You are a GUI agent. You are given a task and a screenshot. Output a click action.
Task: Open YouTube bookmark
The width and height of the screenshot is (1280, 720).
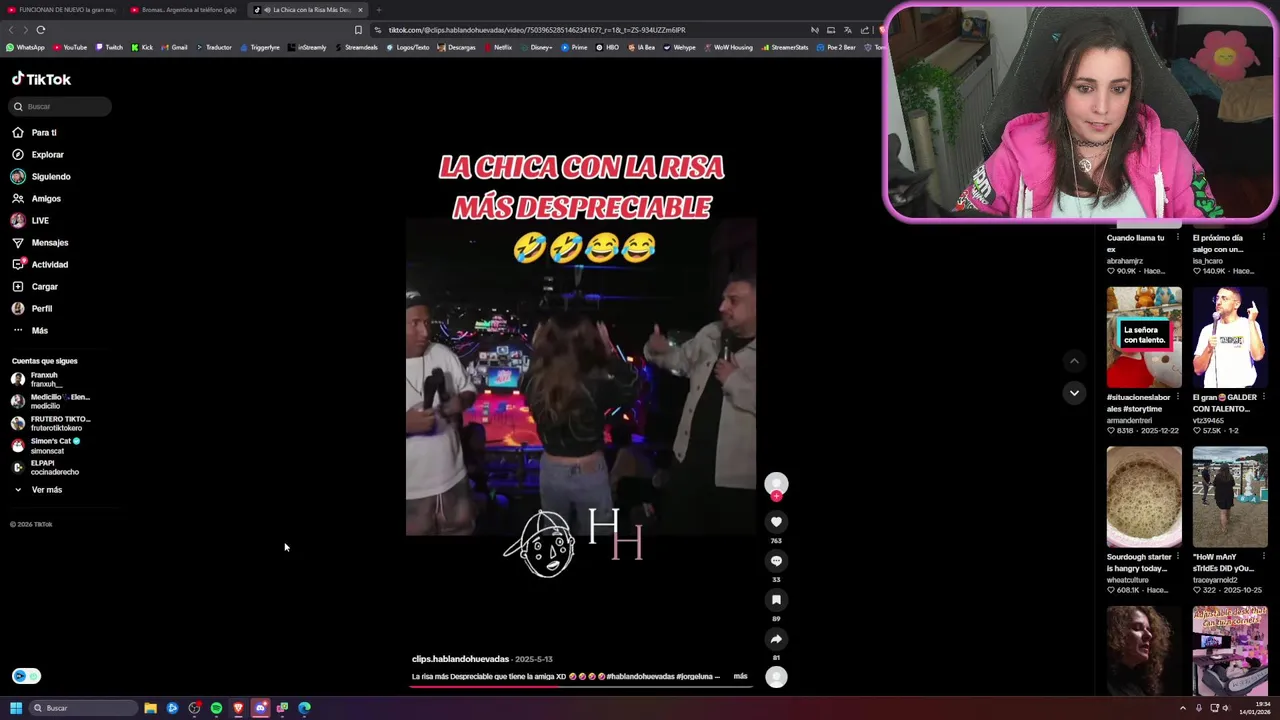click(x=70, y=47)
